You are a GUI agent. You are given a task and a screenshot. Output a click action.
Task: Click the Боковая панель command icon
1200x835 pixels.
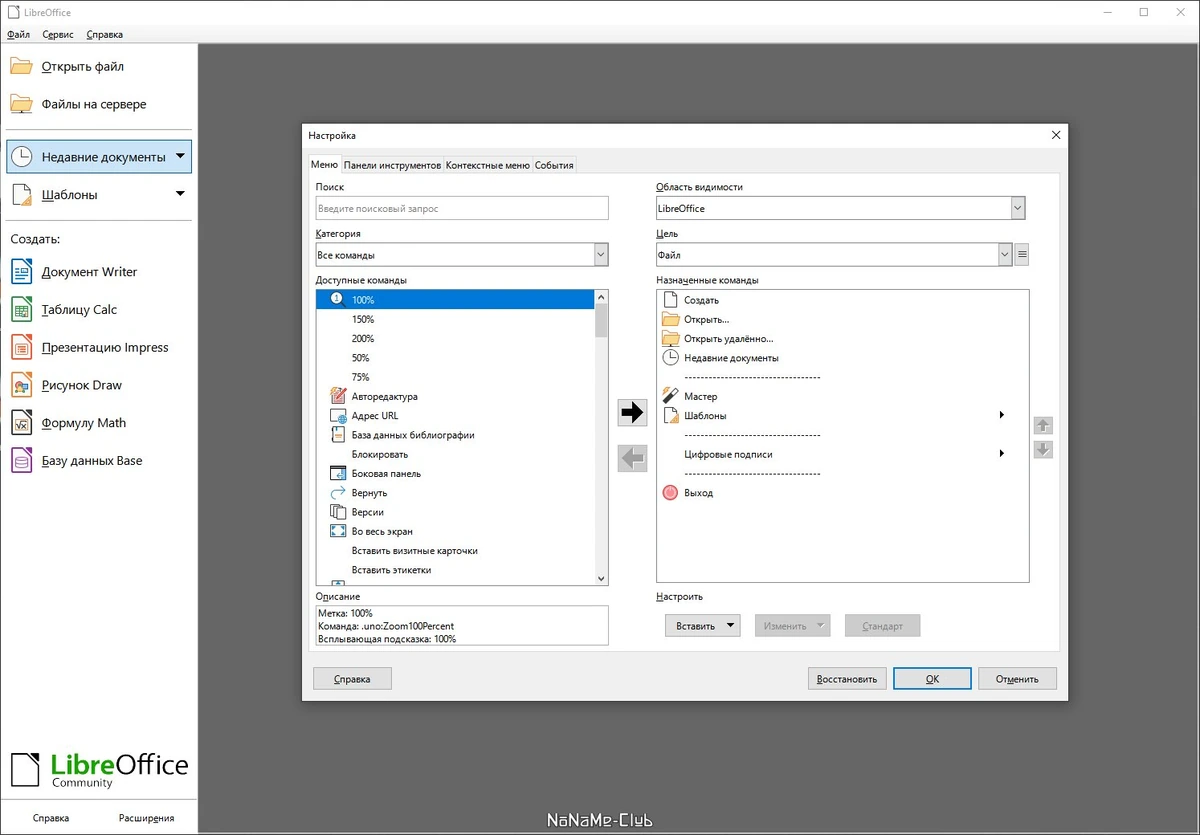(337, 474)
